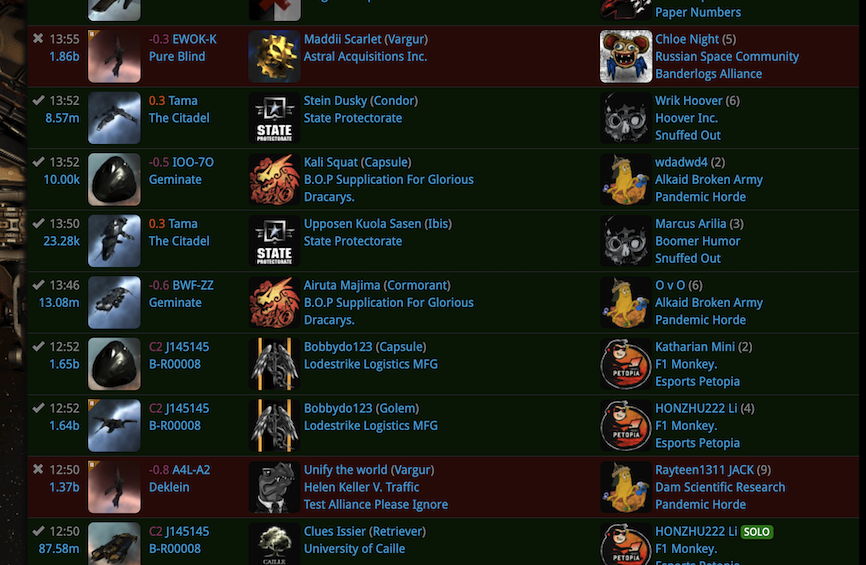Click the Astral Acquisitions Inc. gear logo
This screenshot has width=866, height=565.
pyautogui.click(x=274, y=56)
